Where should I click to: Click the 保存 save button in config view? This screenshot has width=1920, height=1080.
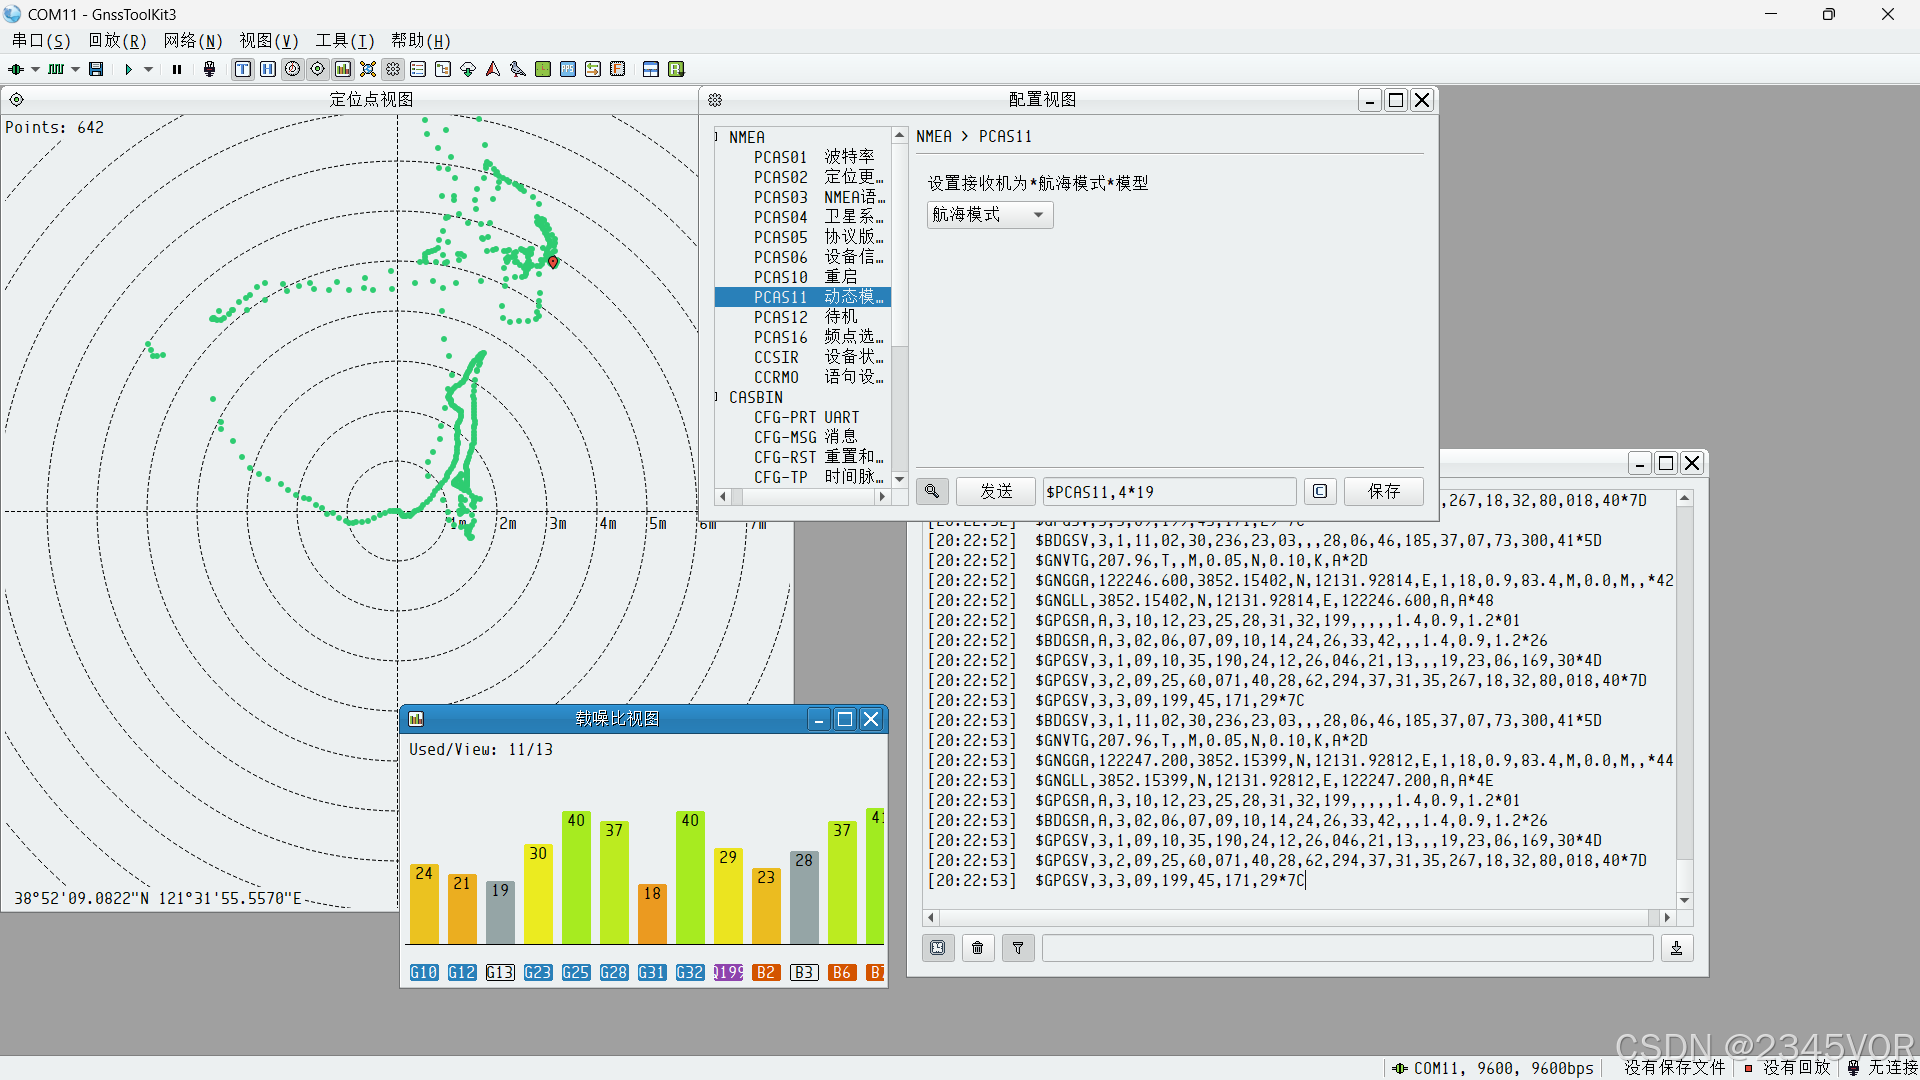coord(1384,491)
